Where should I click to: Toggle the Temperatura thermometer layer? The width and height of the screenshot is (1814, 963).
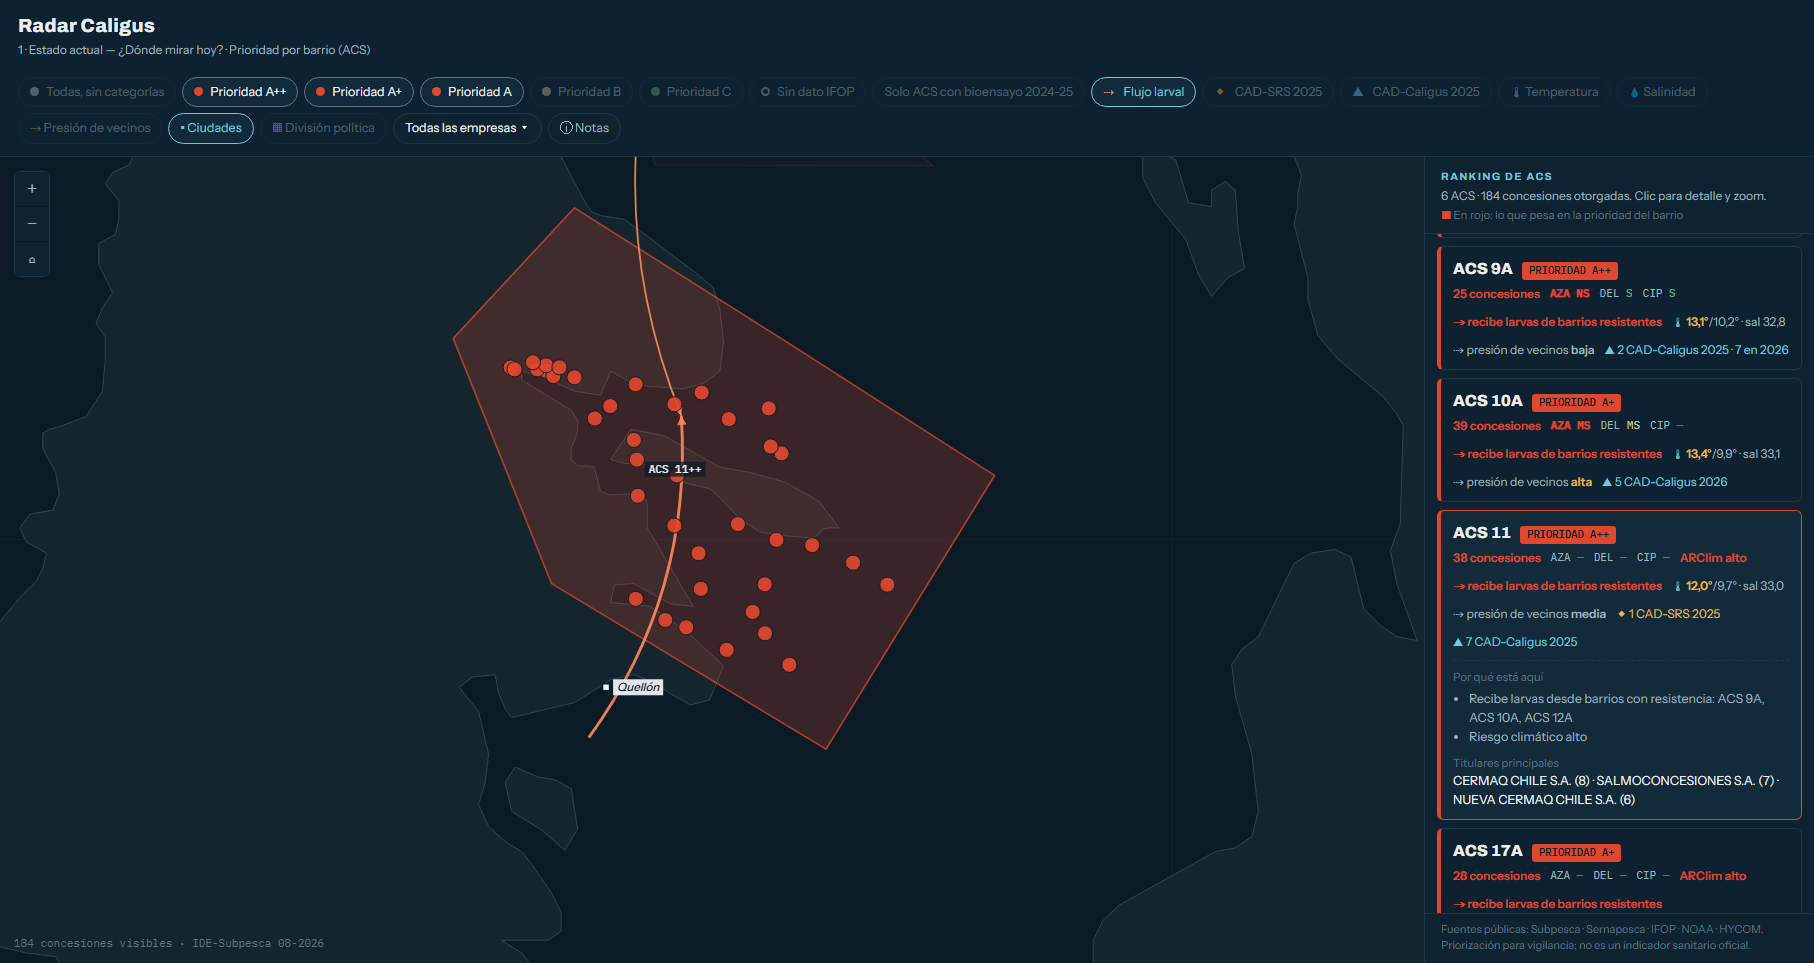(x=1555, y=92)
